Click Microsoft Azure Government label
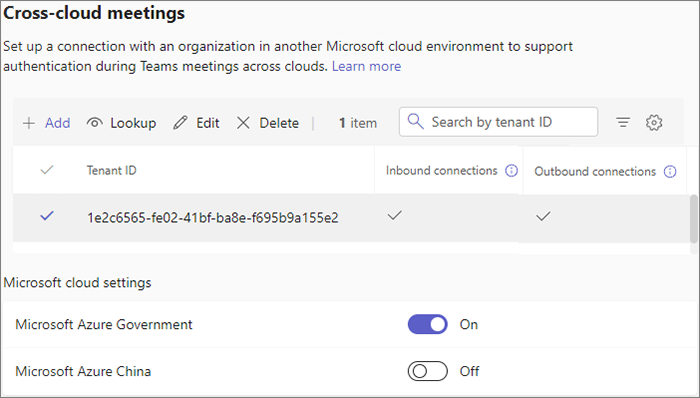The width and height of the screenshot is (700, 398). pyautogui.click(x=104, y=324)
